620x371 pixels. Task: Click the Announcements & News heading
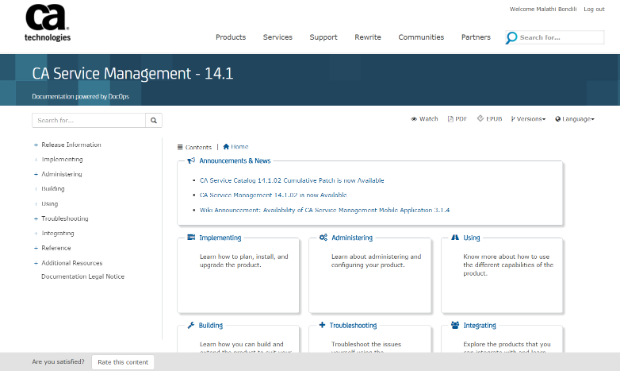coord(235,161)
